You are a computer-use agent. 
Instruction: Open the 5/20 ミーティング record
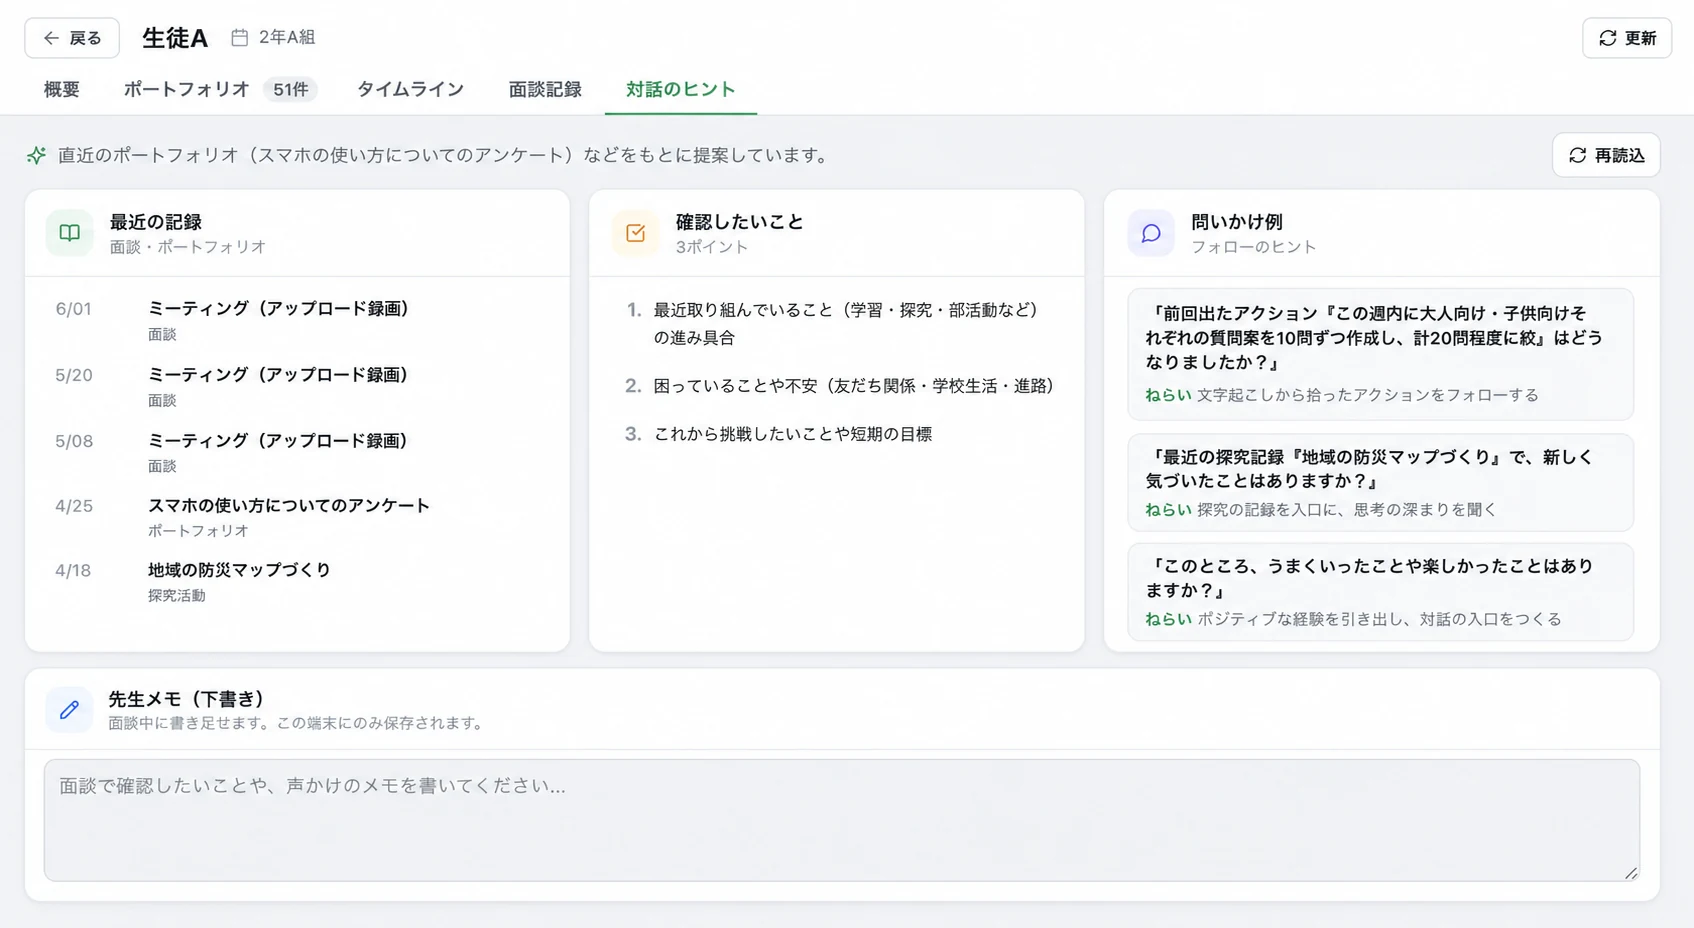tap(297, 386)
